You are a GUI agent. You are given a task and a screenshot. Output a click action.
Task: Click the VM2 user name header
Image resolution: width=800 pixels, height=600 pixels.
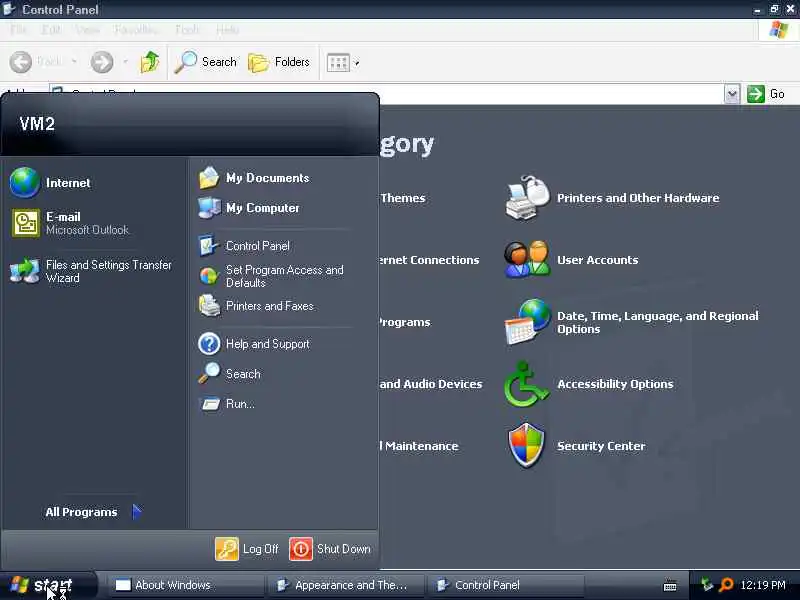click(x=37, y=124)
